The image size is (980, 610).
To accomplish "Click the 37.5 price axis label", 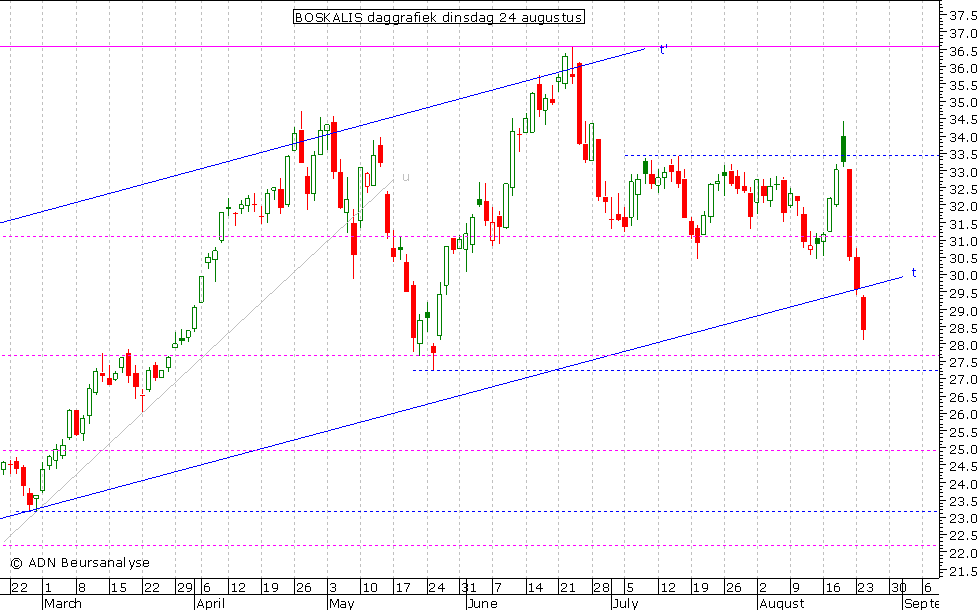I will point(963,16).
